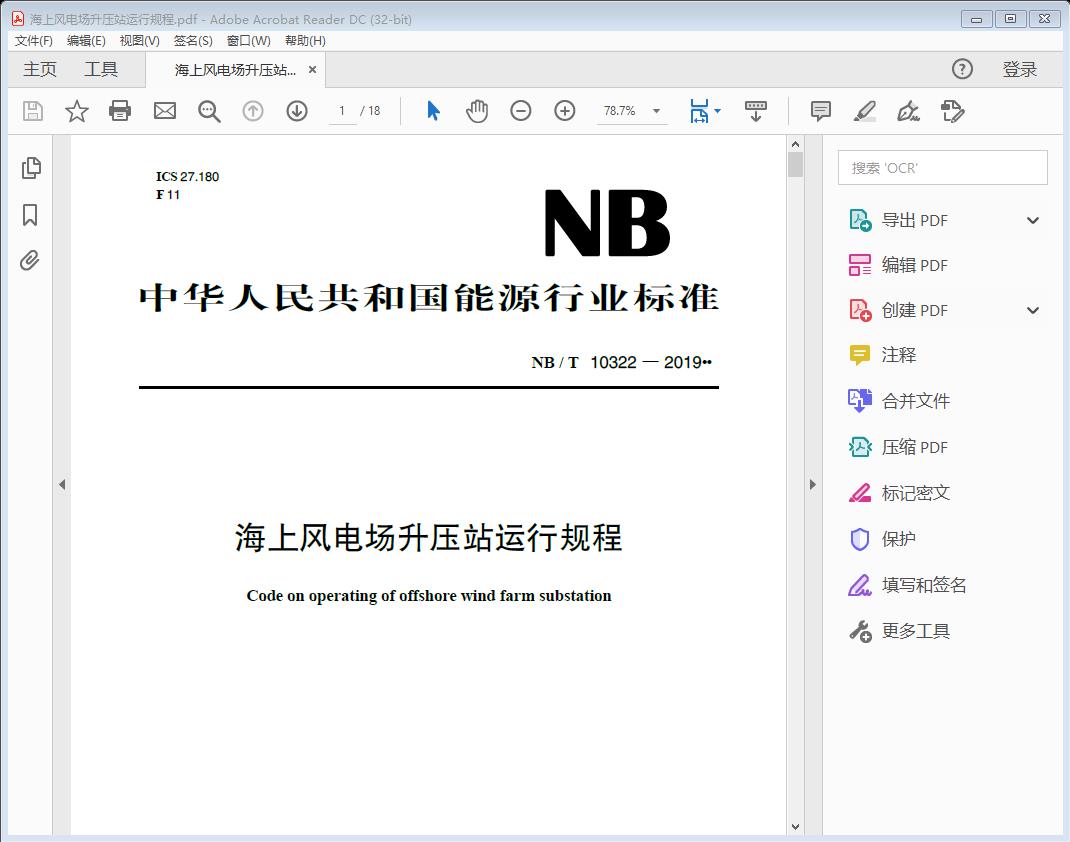Open the Add Comment tool
The width and height of the screenshot is (1070, 842).
point(820,111)
